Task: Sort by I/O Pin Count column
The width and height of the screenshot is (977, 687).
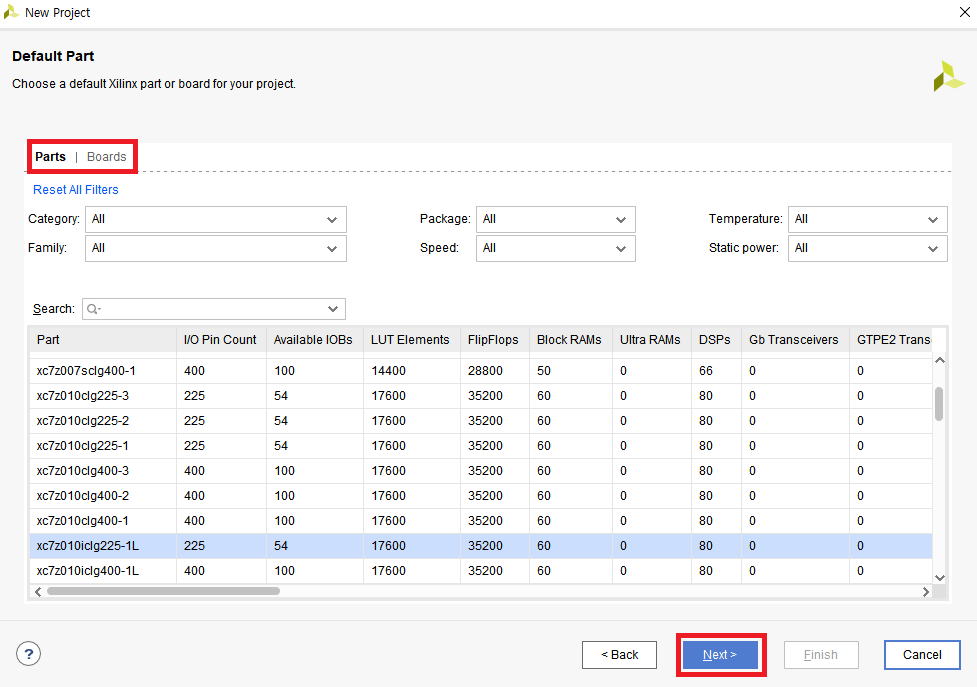Action: pyautogui.click(x=221, y=339)
